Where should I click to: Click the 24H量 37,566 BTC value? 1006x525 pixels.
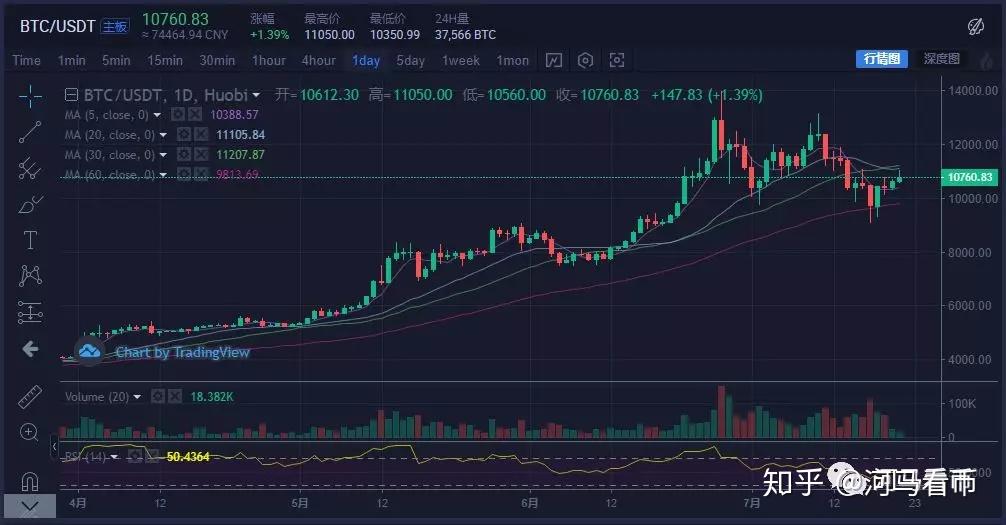tap(465, 35)
